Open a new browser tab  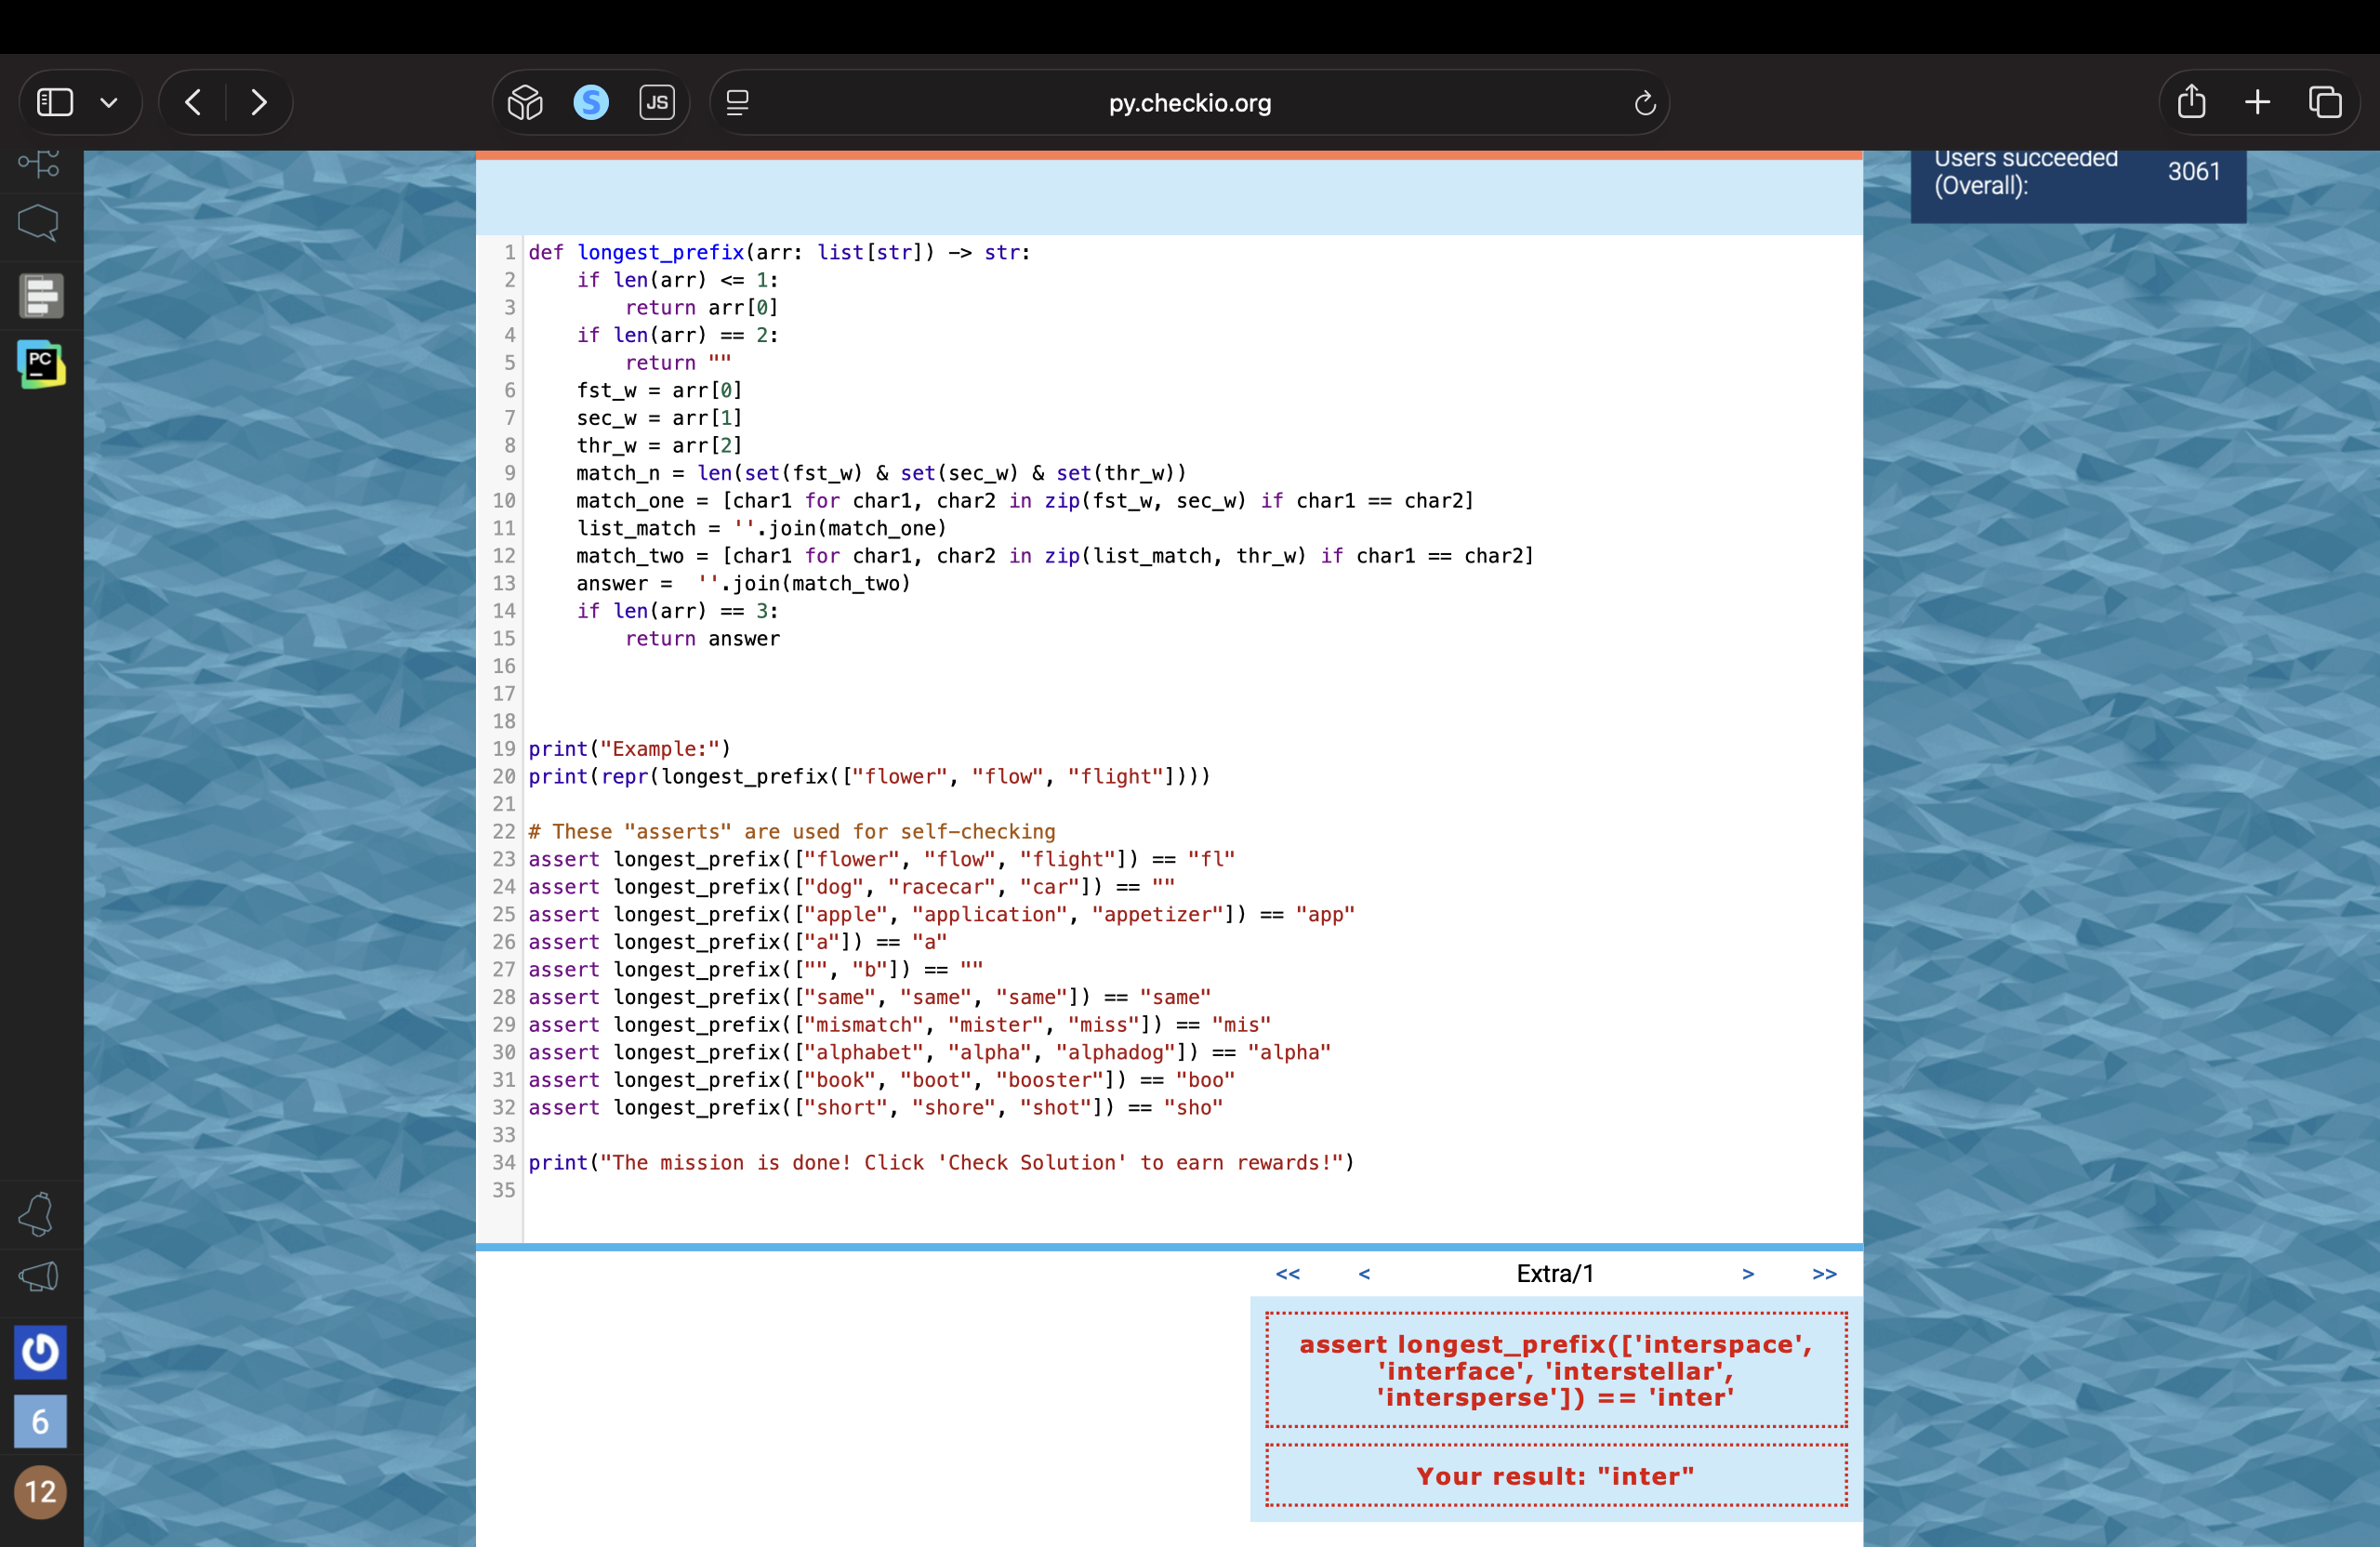point(2257,102)
